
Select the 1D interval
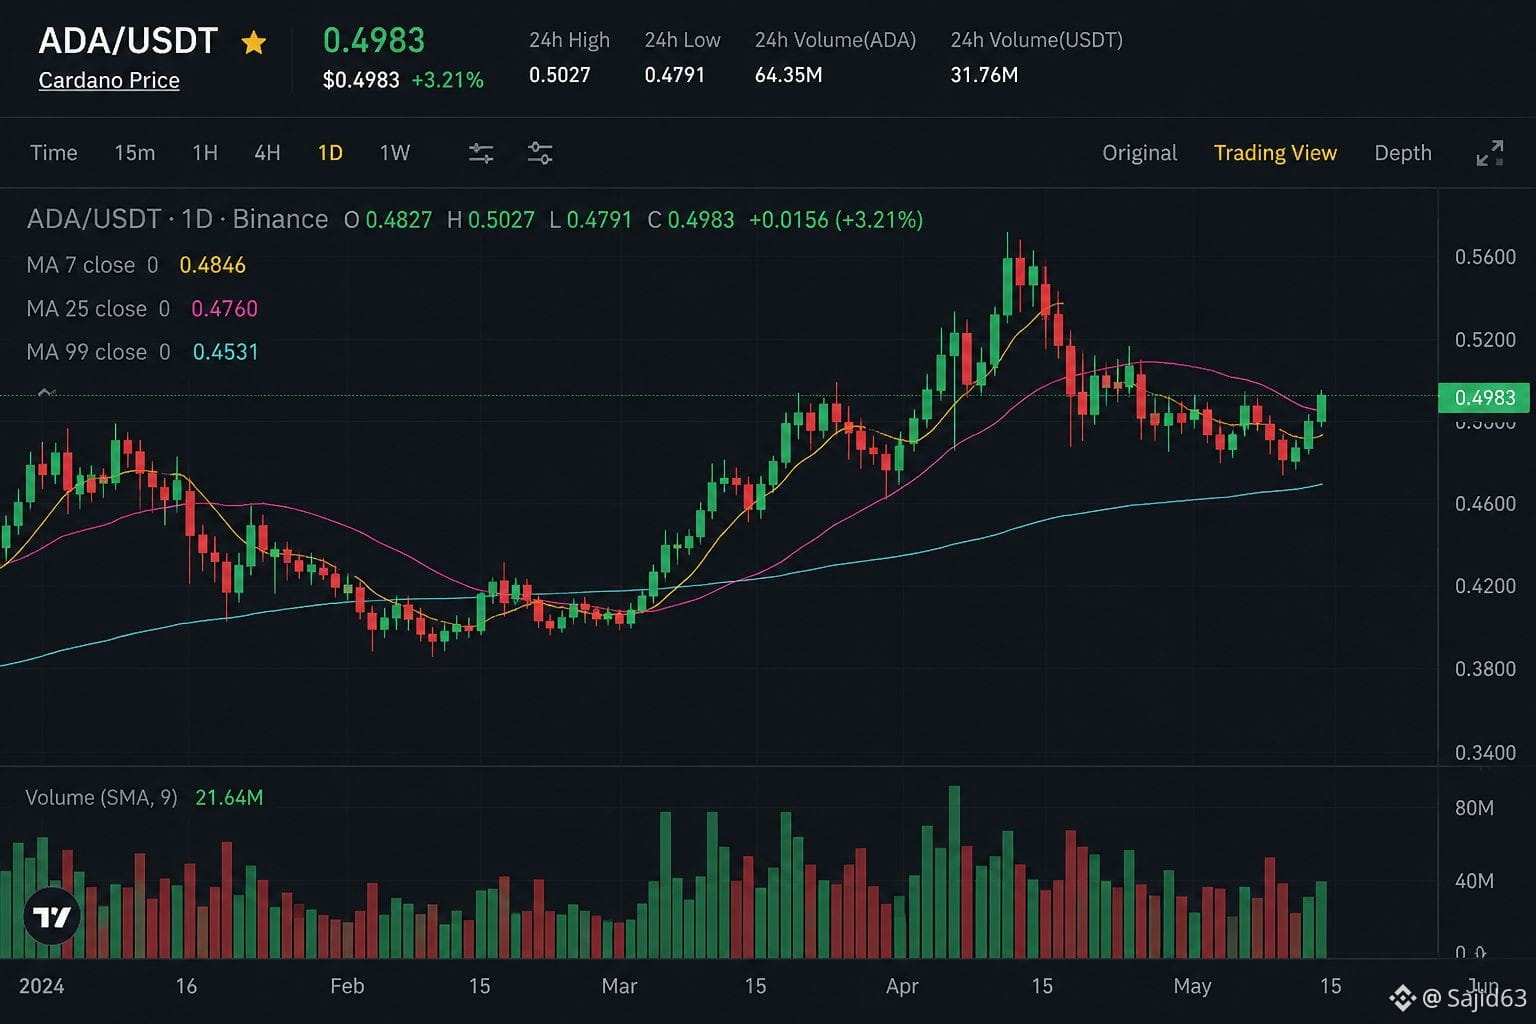[x=330, y=153]
